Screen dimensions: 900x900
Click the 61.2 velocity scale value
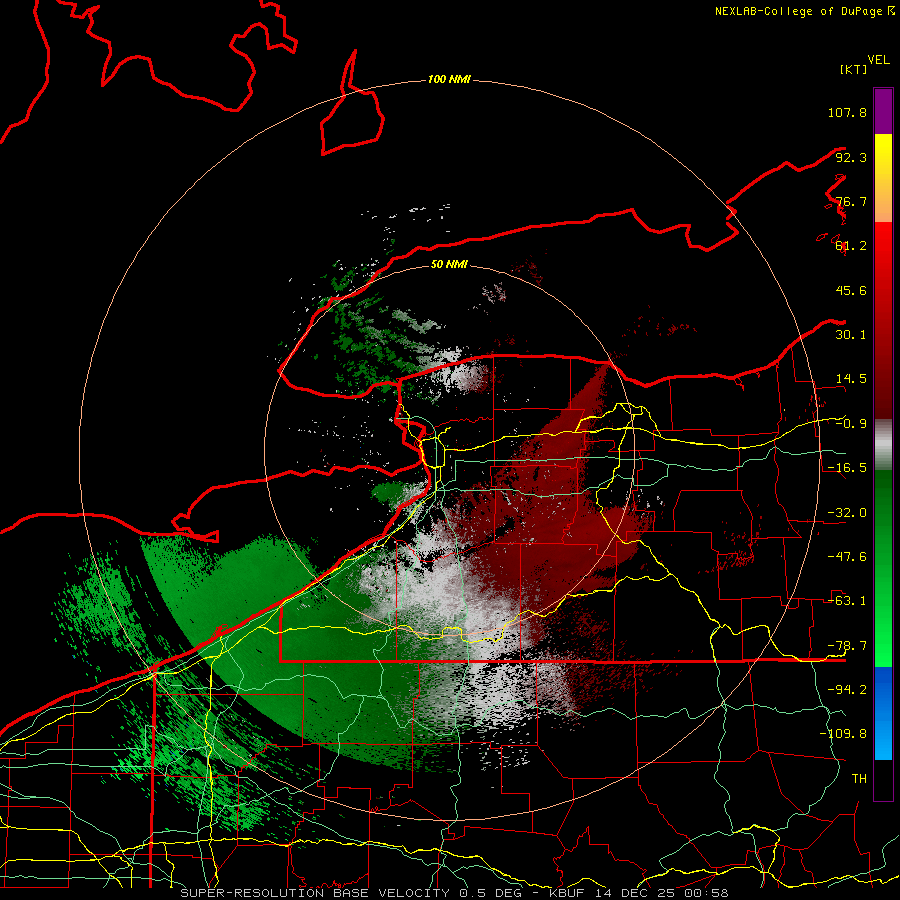click(x=851, y=246)
